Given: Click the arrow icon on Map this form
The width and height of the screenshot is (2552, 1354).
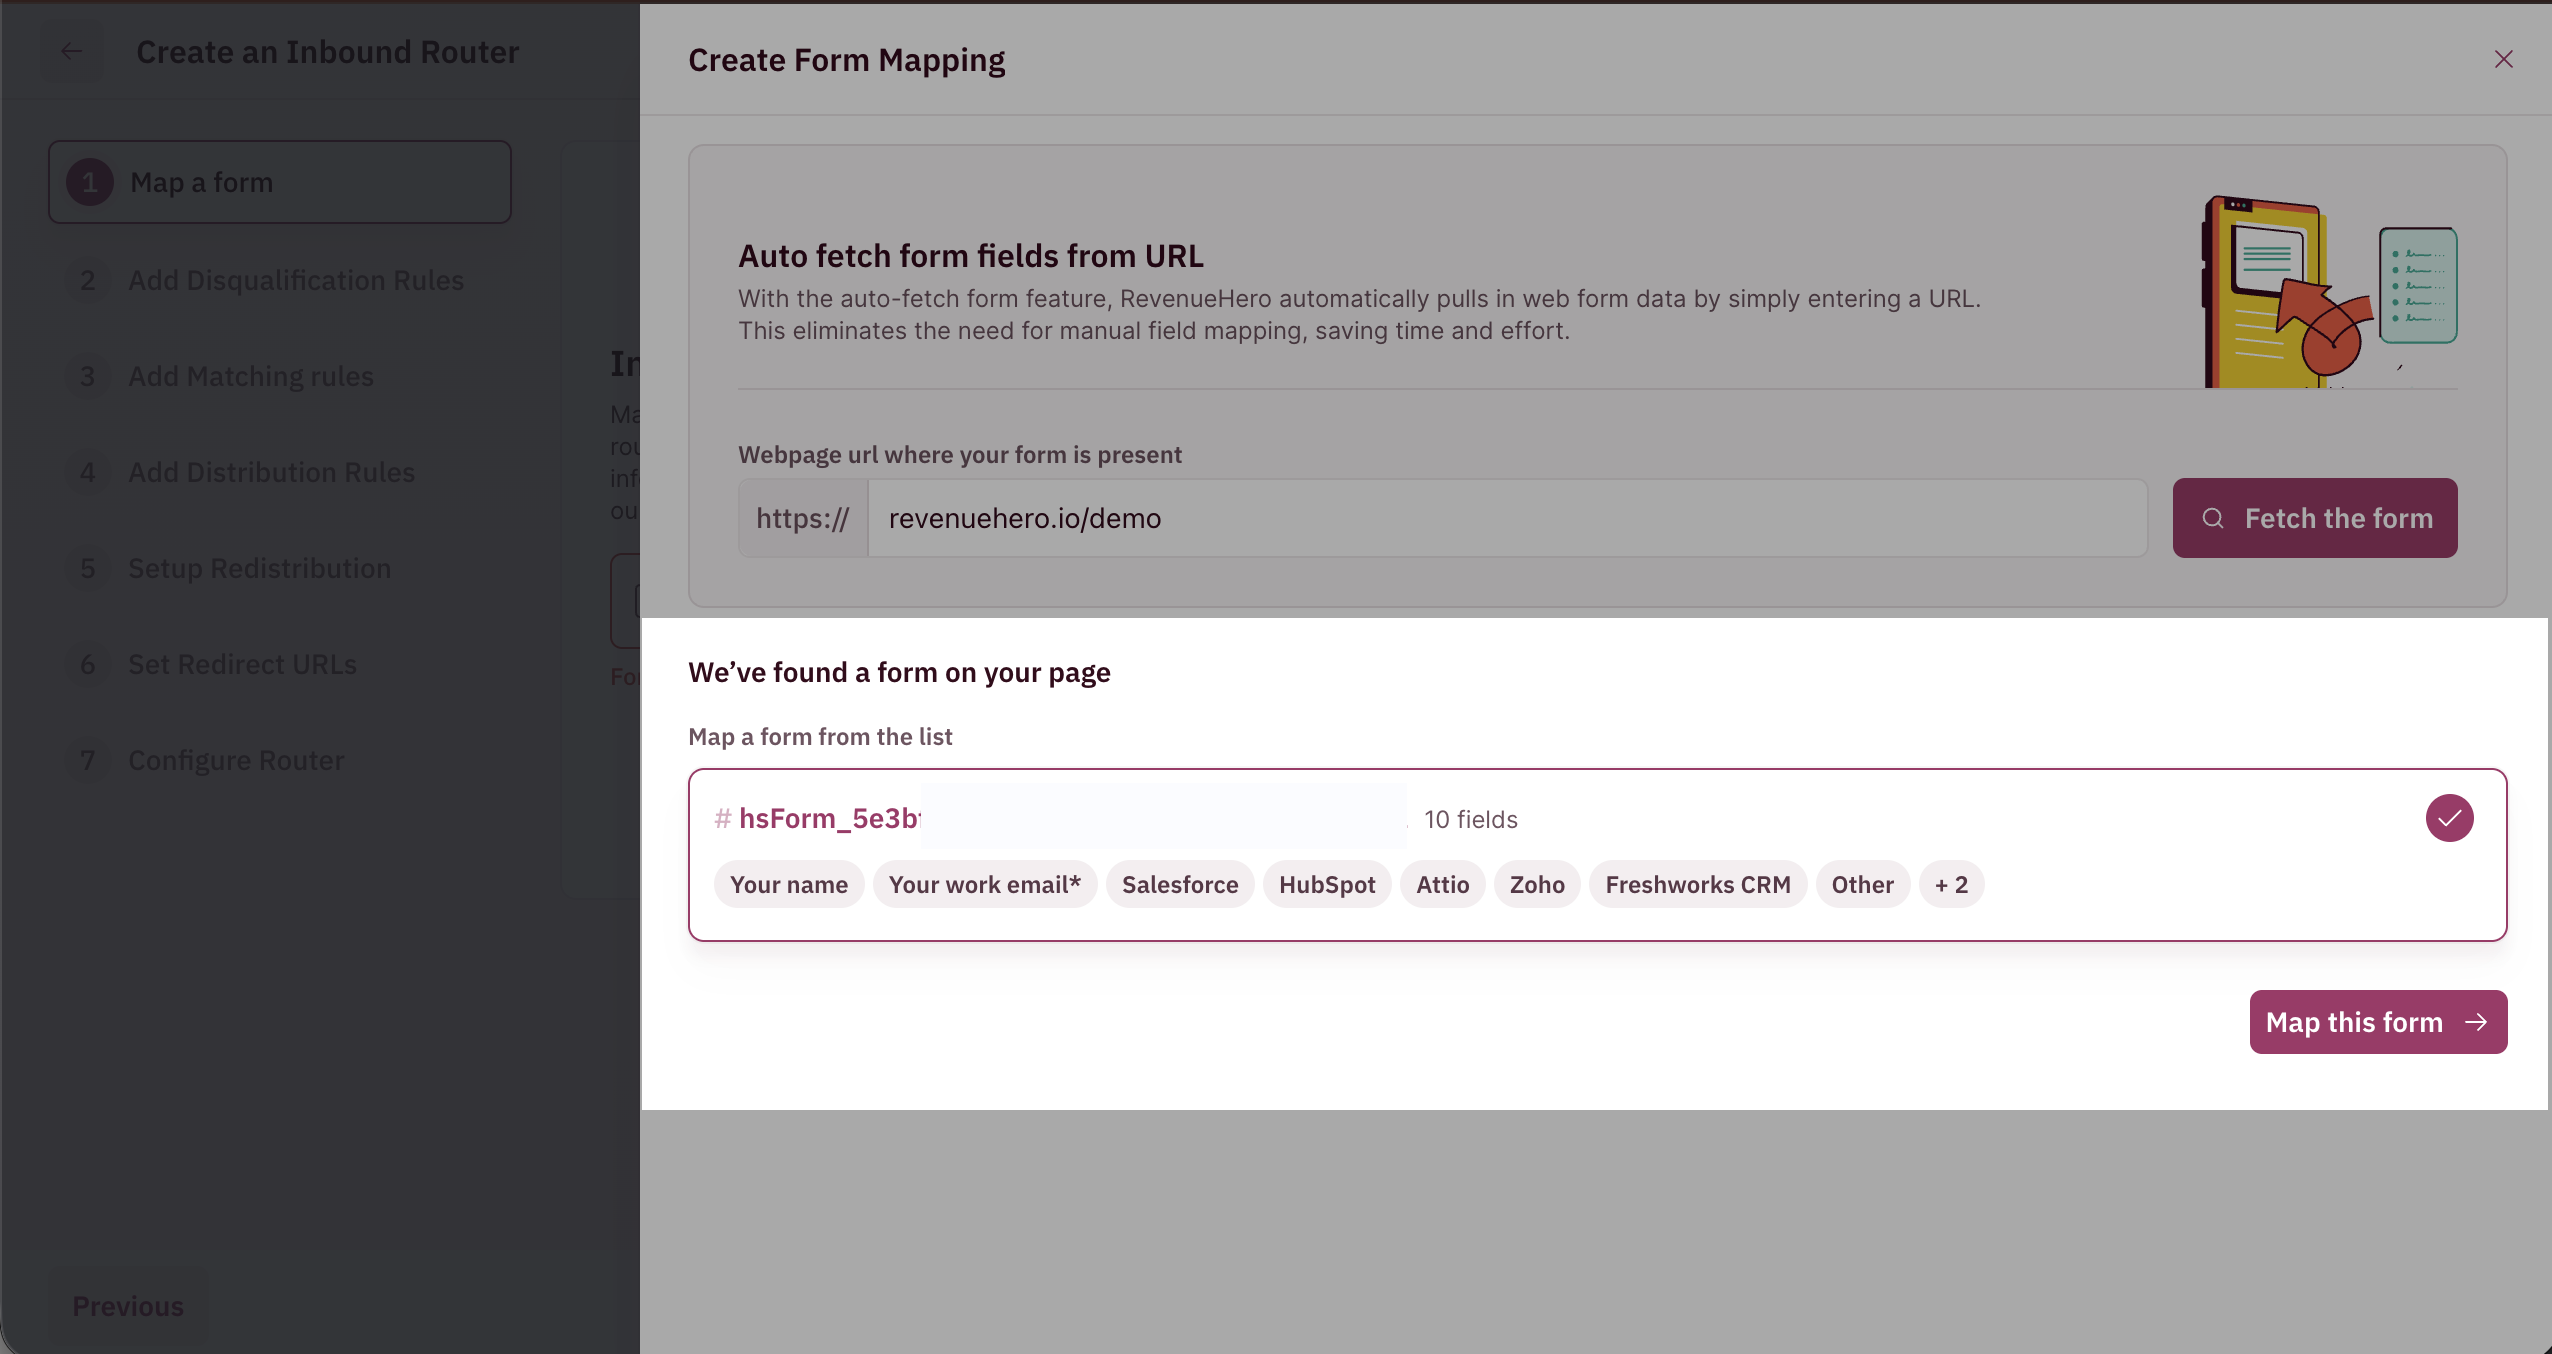Looking at the screenshot, I should (x=2476, y=1022).
